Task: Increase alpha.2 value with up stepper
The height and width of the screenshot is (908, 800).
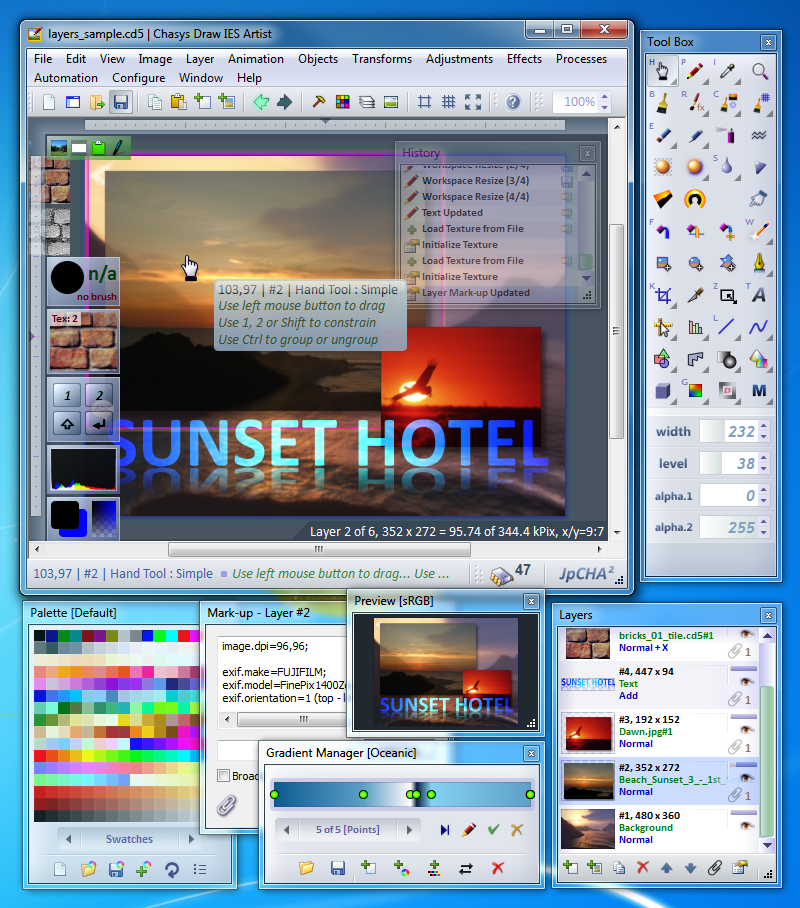Action: [x=764, y=522]
